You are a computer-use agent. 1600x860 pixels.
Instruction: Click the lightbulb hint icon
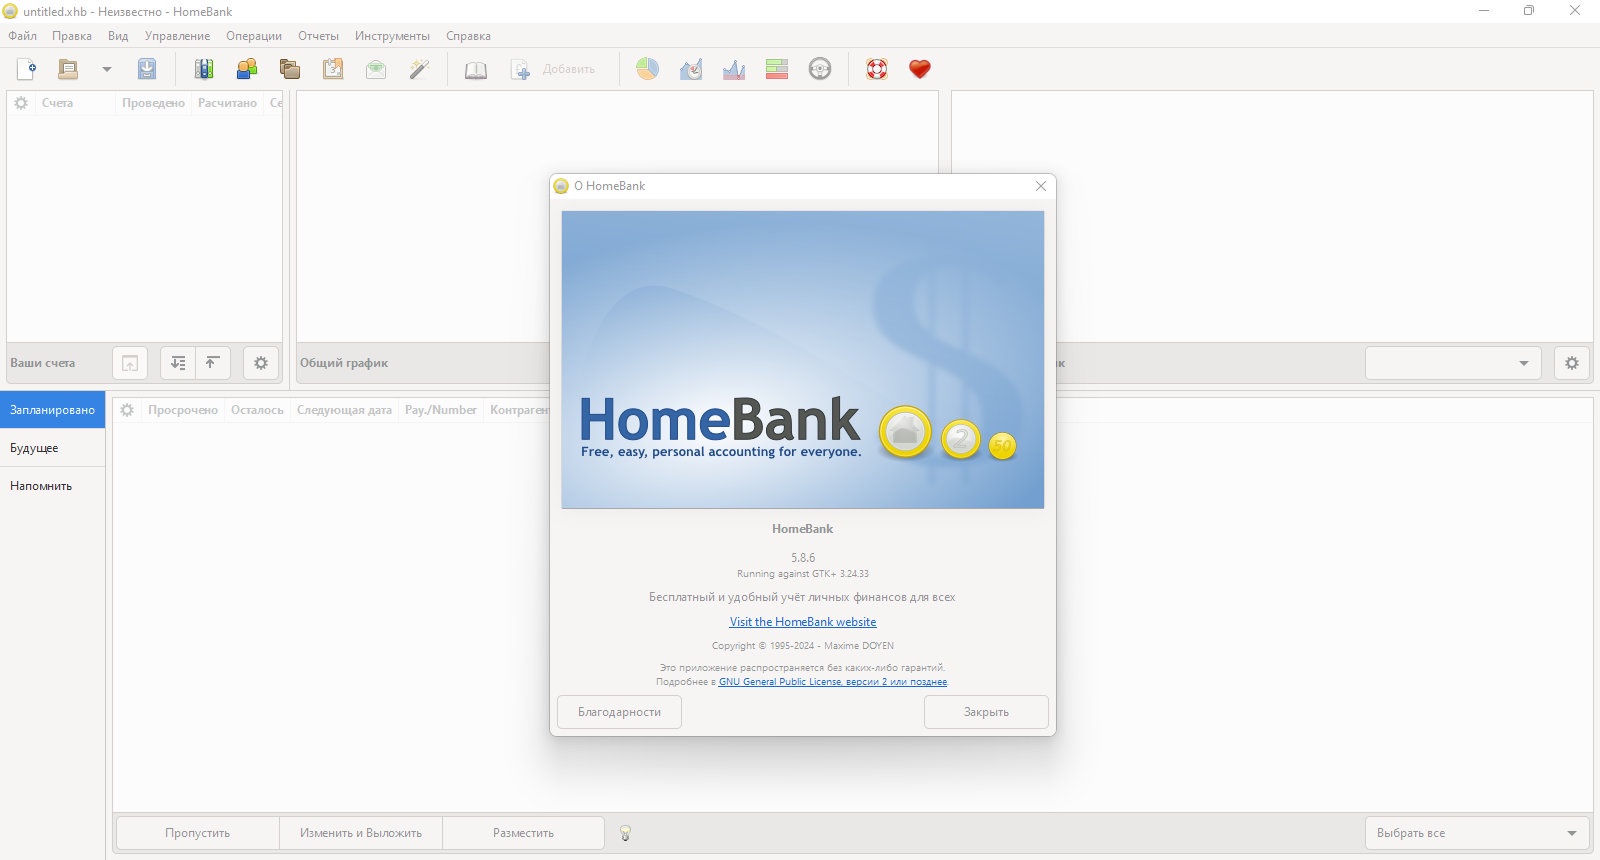tap(626, 833)
